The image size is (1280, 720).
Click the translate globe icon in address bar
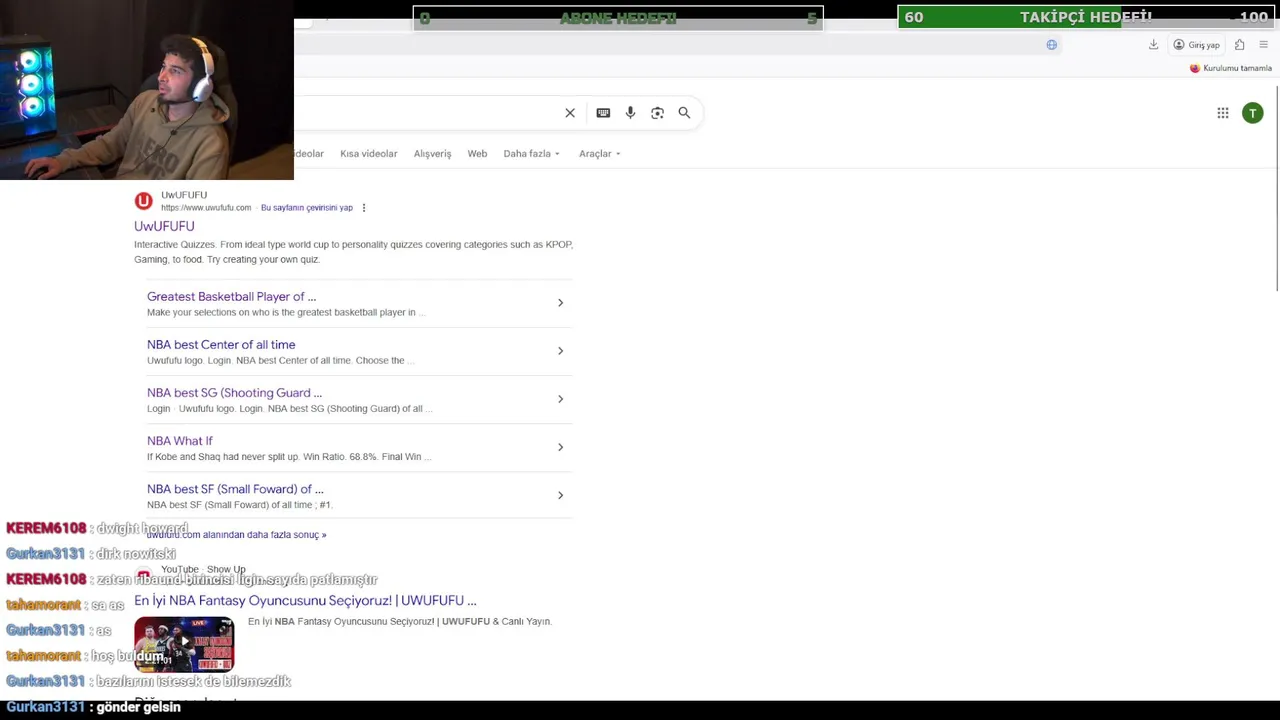pos(1051,45)
